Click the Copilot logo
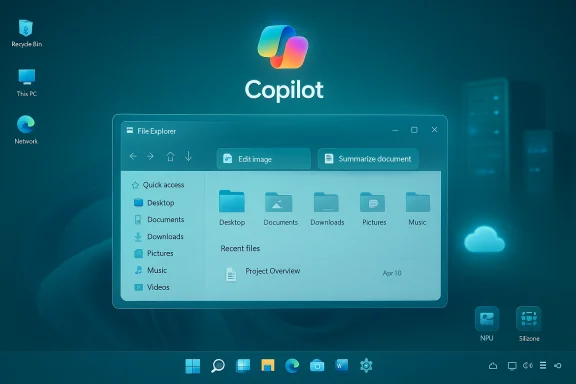 (283, 47)
